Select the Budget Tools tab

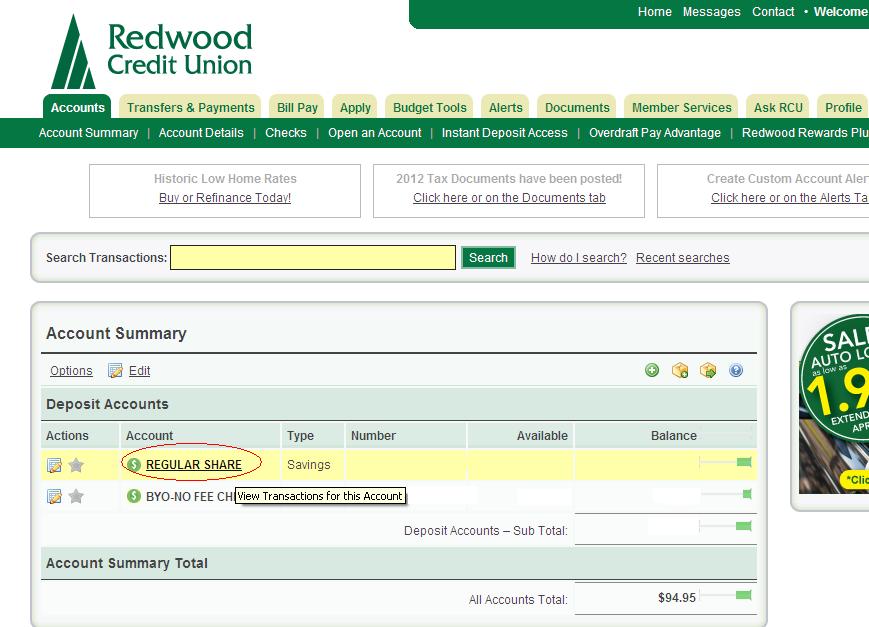pos(430,107)
